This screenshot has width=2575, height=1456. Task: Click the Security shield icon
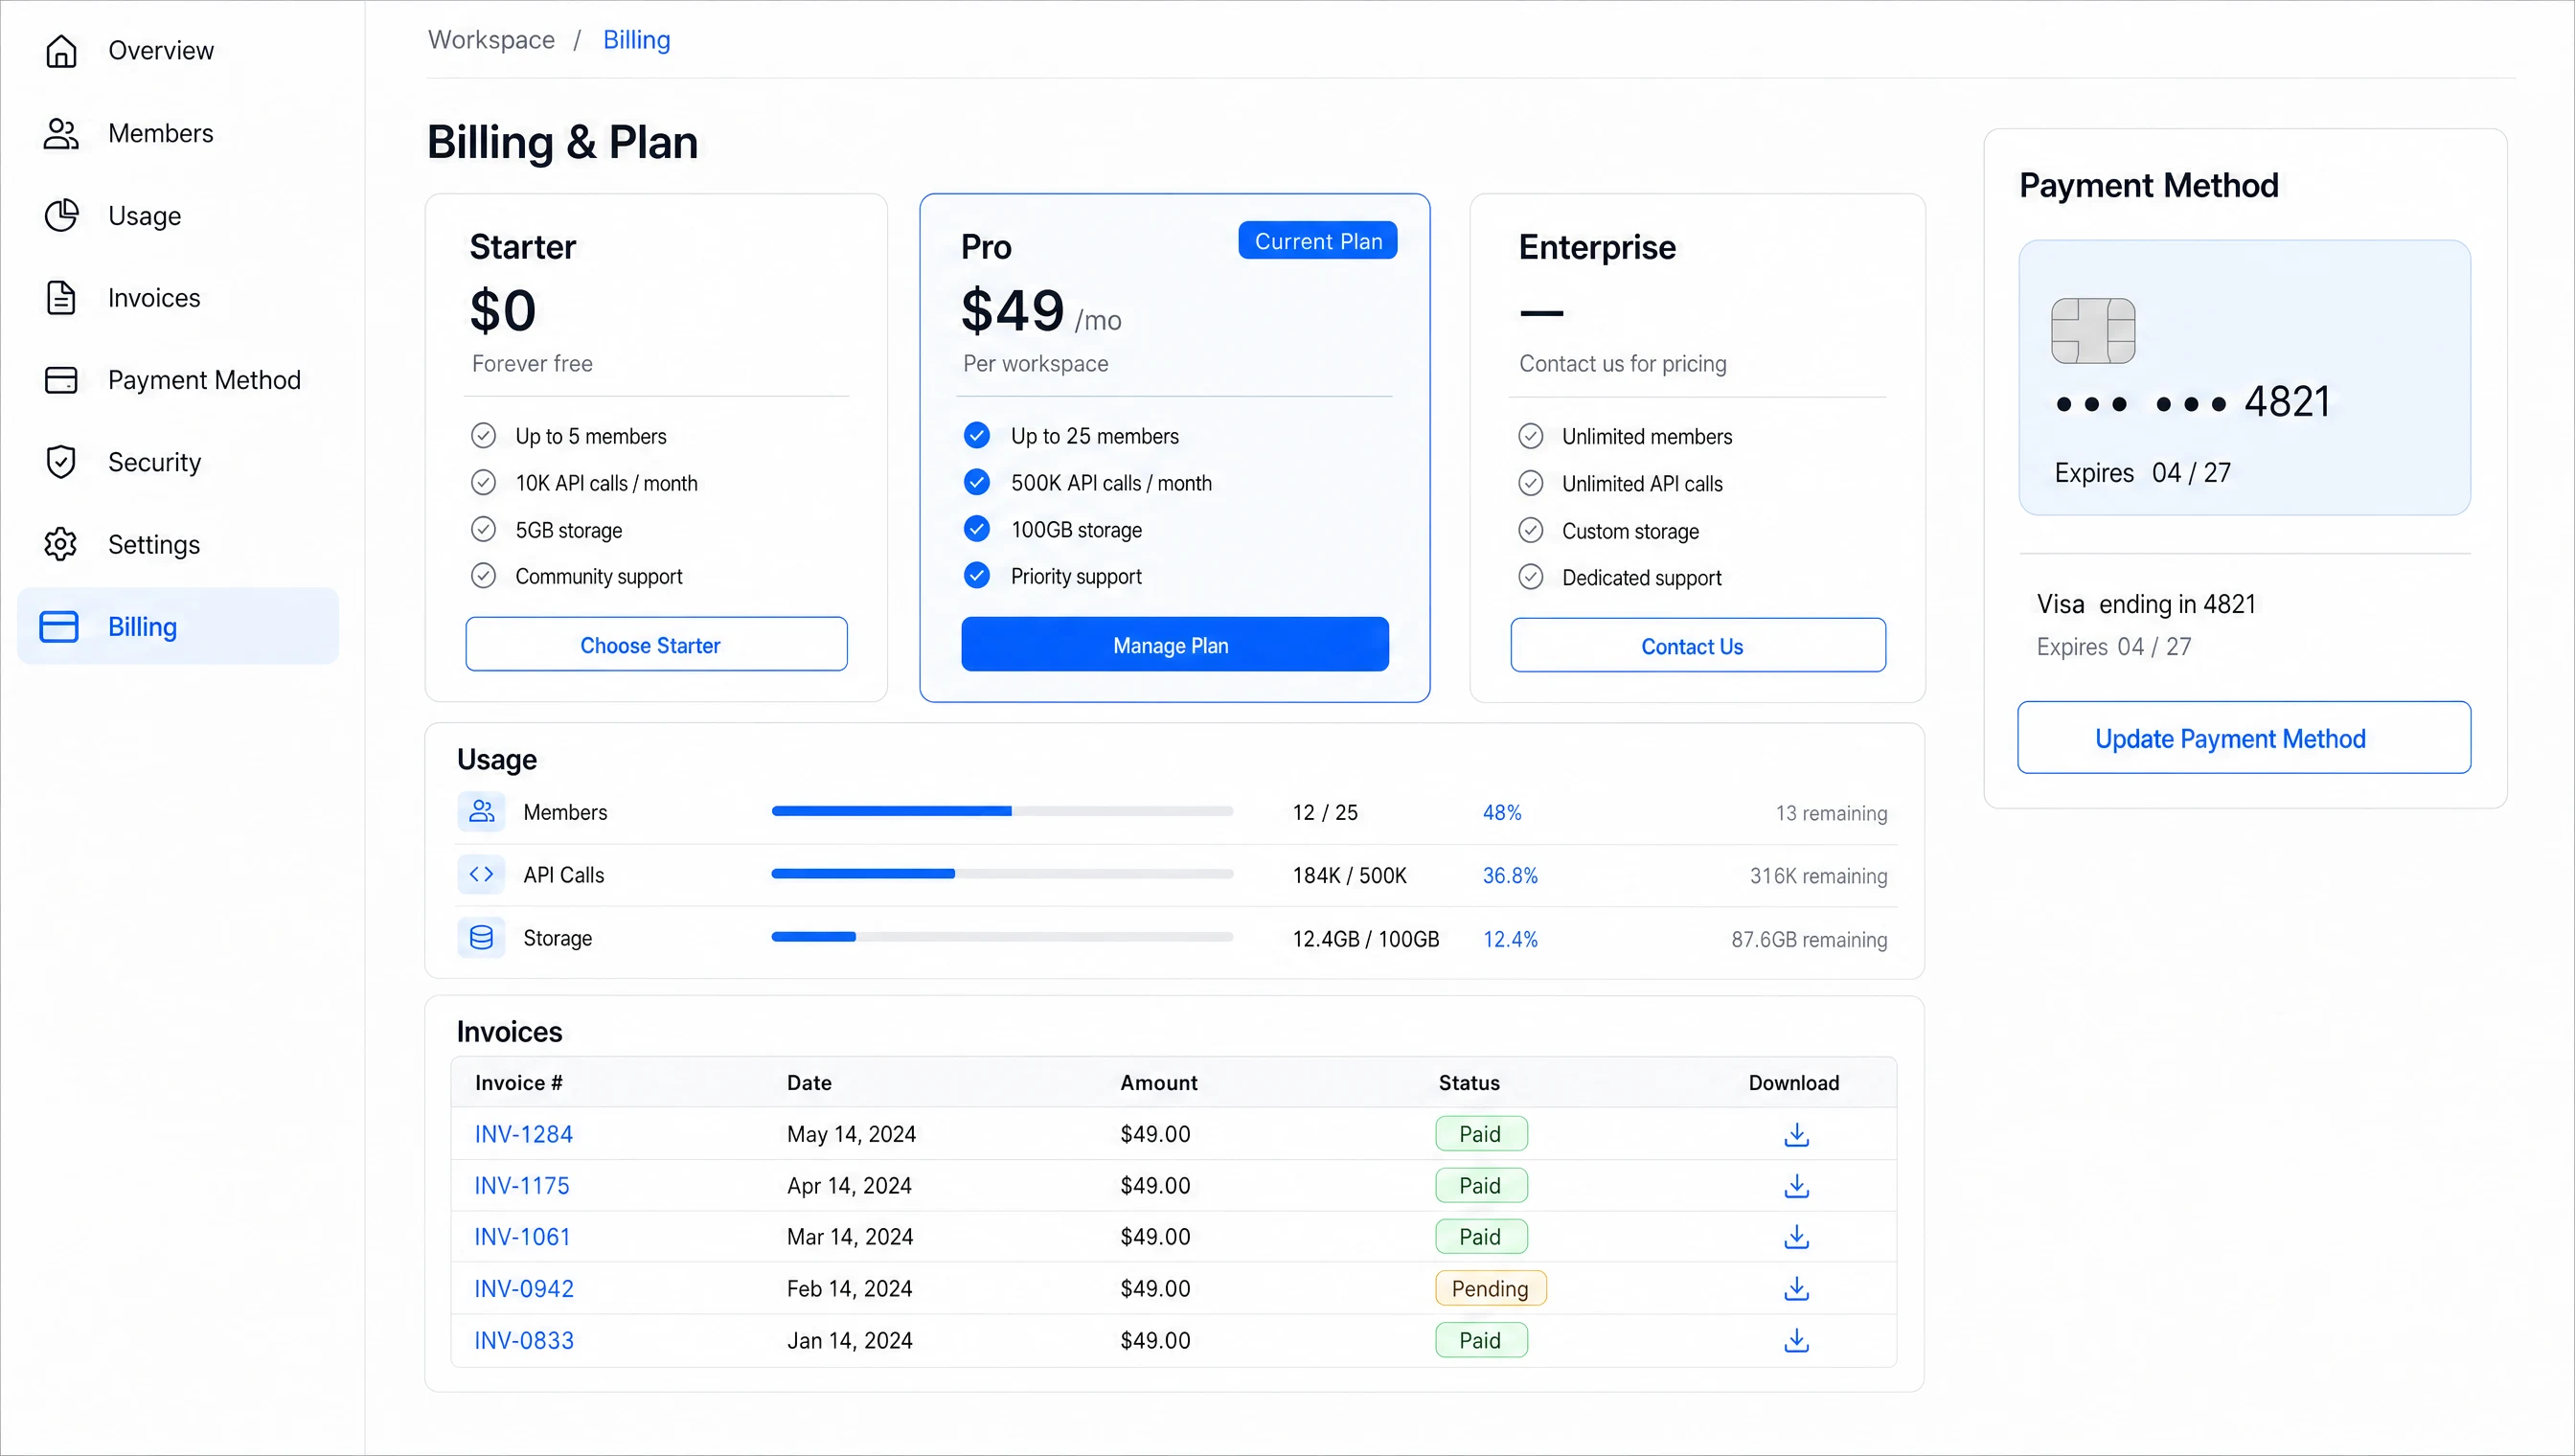pyautogui.click(x=61, y=462)
